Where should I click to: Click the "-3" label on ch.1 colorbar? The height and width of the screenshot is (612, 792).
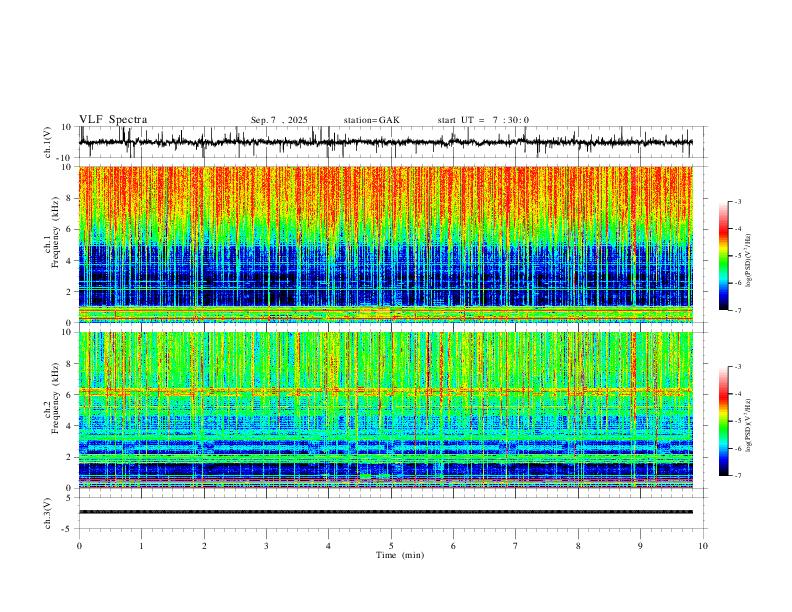(738, 201)
